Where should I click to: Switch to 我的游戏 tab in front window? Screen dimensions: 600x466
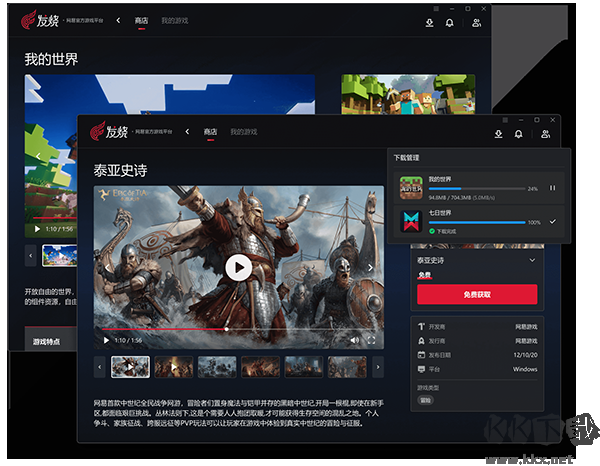pyautogui.click(x=243, y=132)
